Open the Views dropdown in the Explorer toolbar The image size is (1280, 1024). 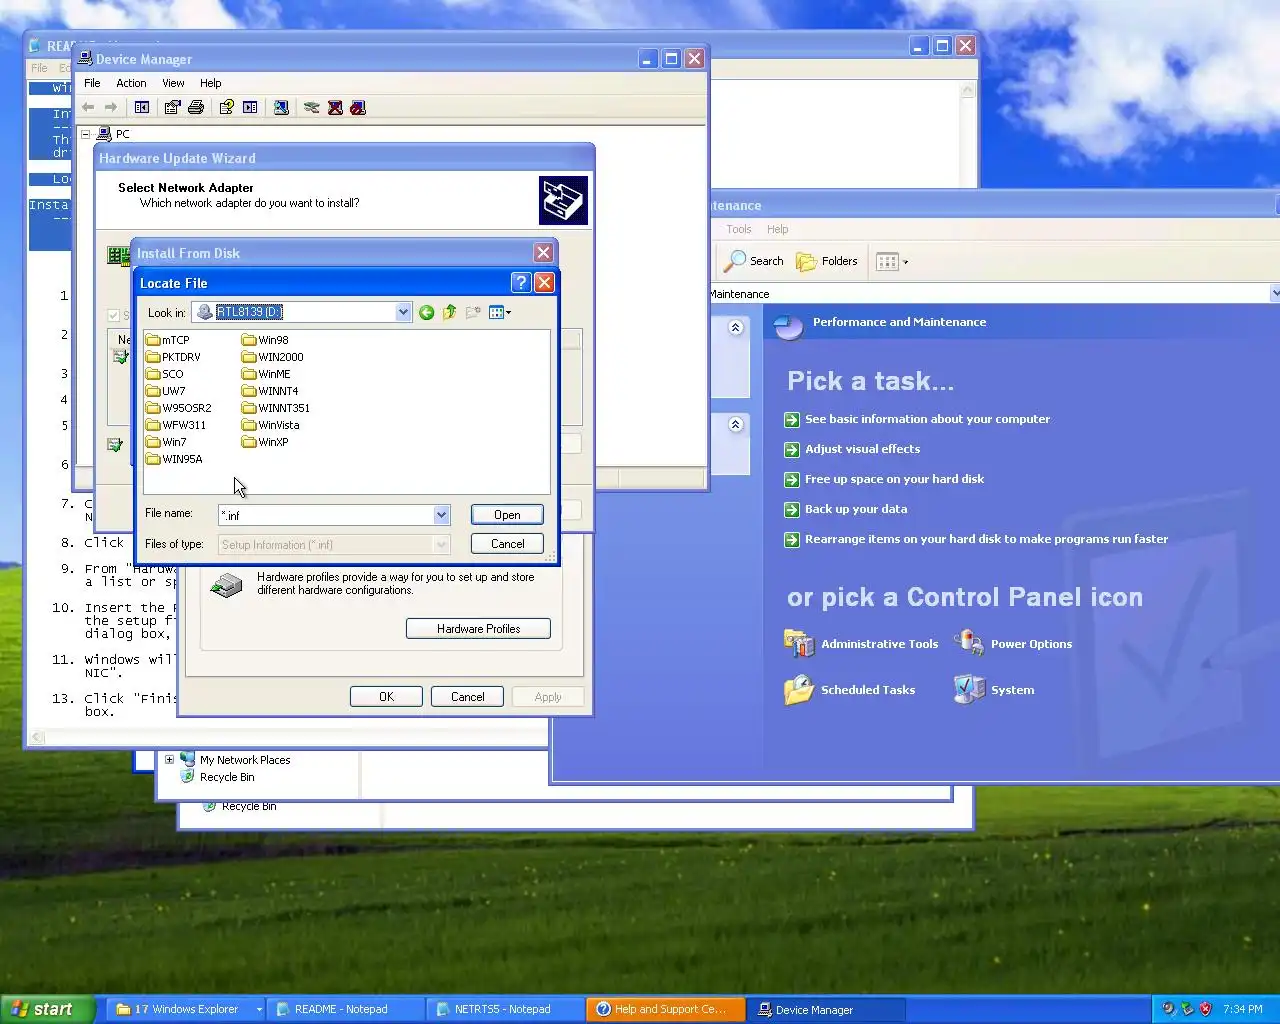click(892, 262)
